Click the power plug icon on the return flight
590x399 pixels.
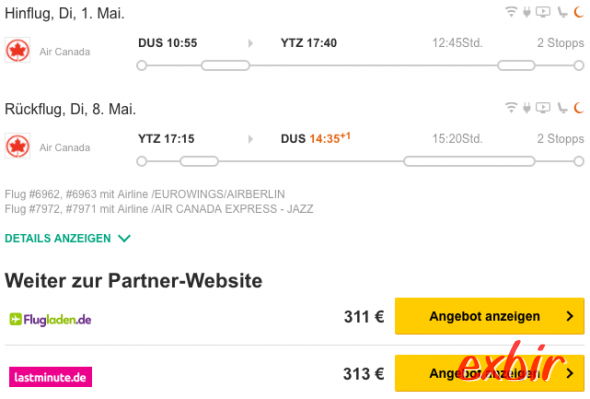pyautogui.click(x=527, y=108)
